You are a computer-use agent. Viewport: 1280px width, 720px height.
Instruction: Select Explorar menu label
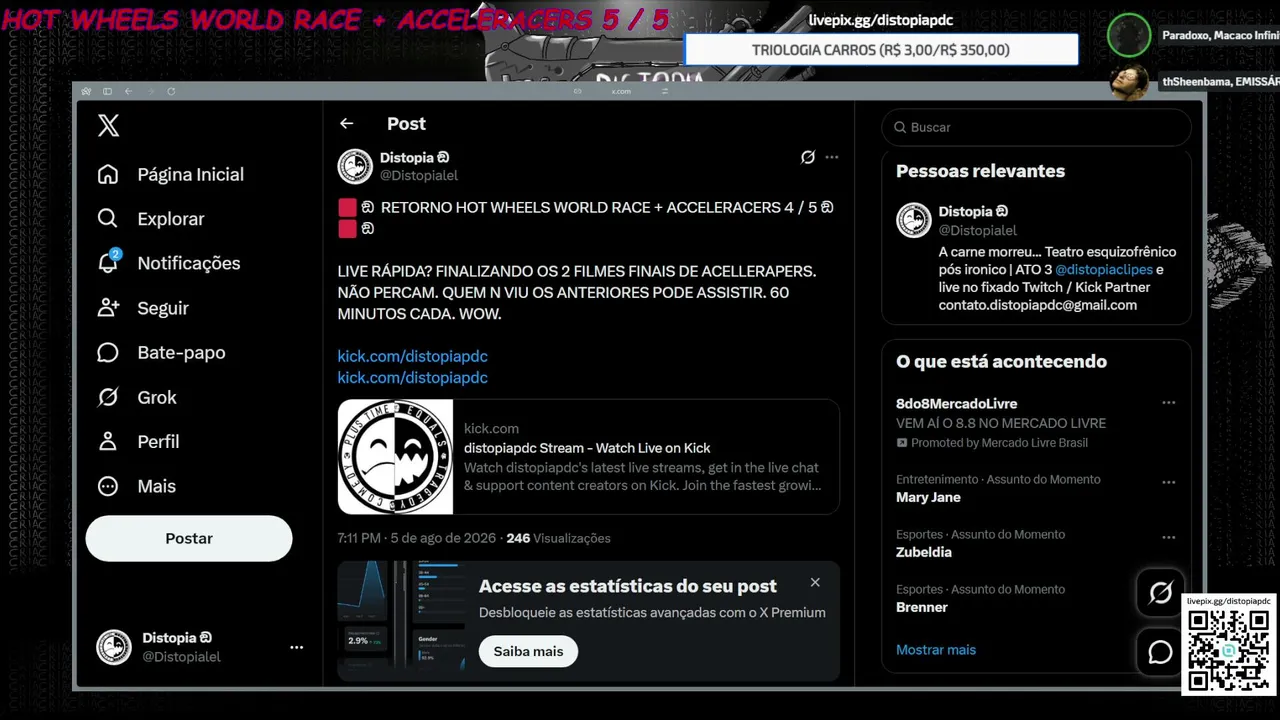tap(171, 219)
